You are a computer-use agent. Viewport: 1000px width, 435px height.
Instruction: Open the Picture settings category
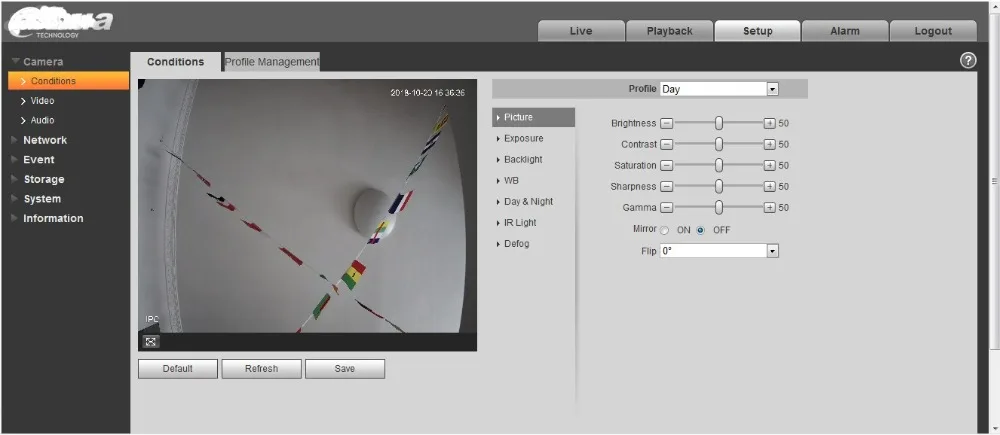[533, 117]
